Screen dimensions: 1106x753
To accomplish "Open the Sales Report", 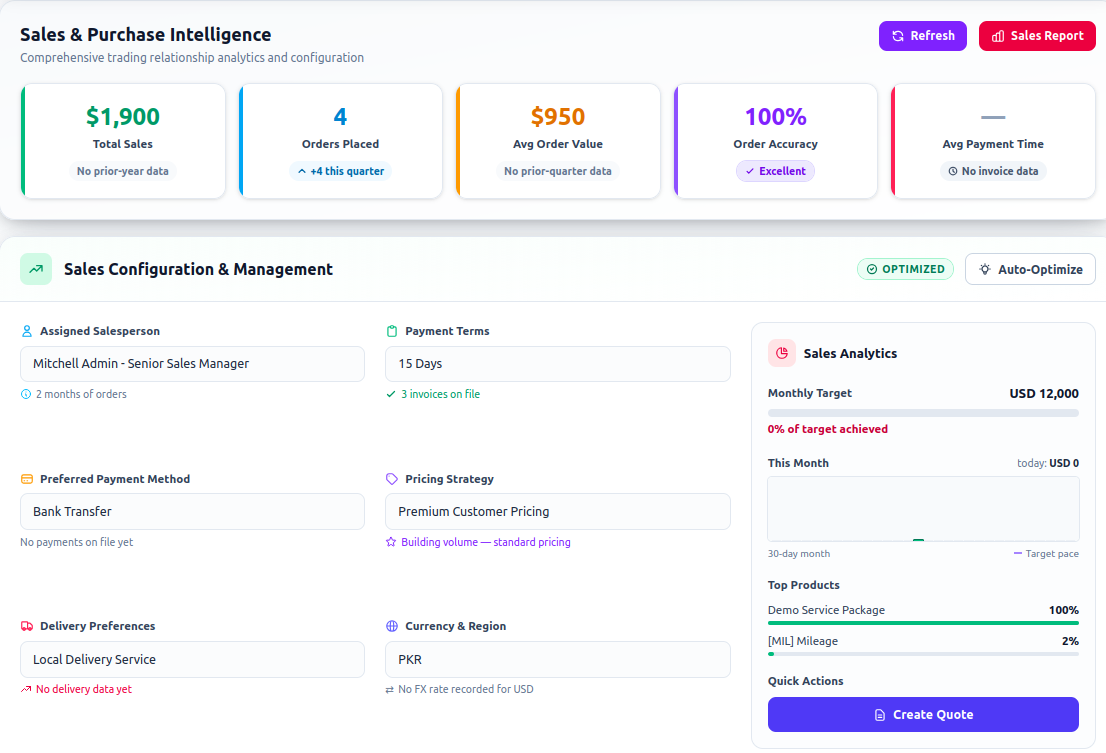I will (1037, 36).
